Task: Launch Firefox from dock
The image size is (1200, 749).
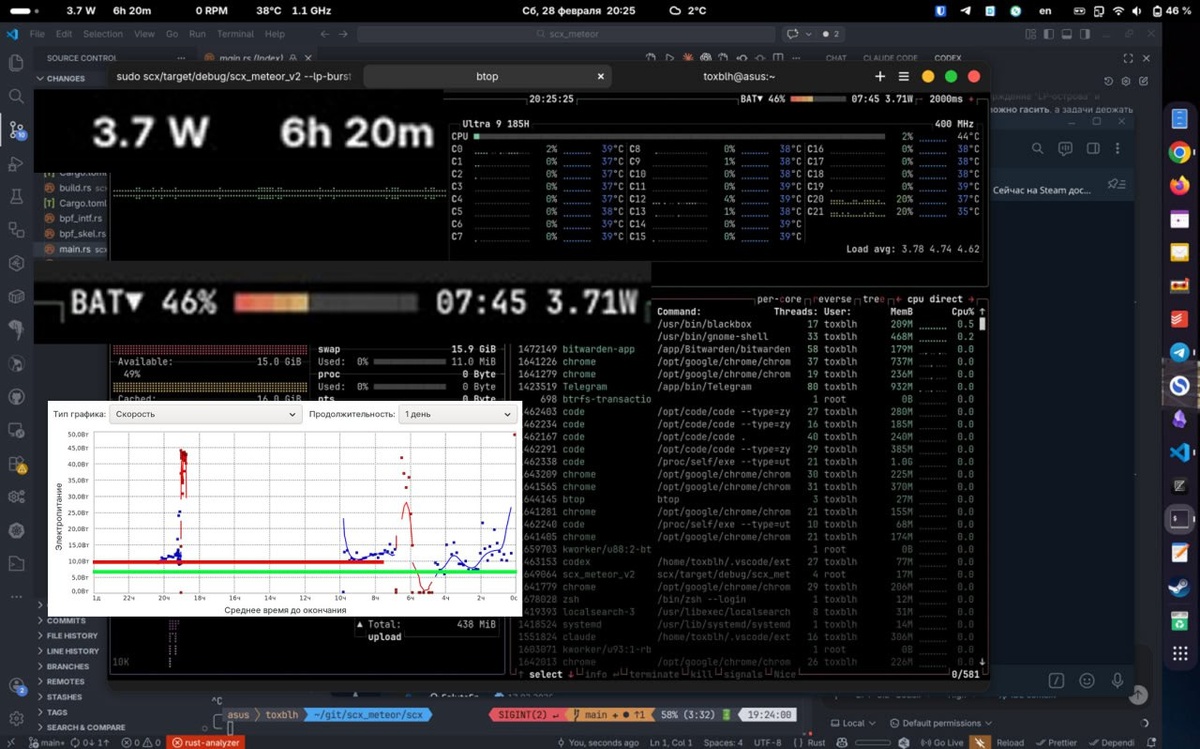Action: 1180,186
